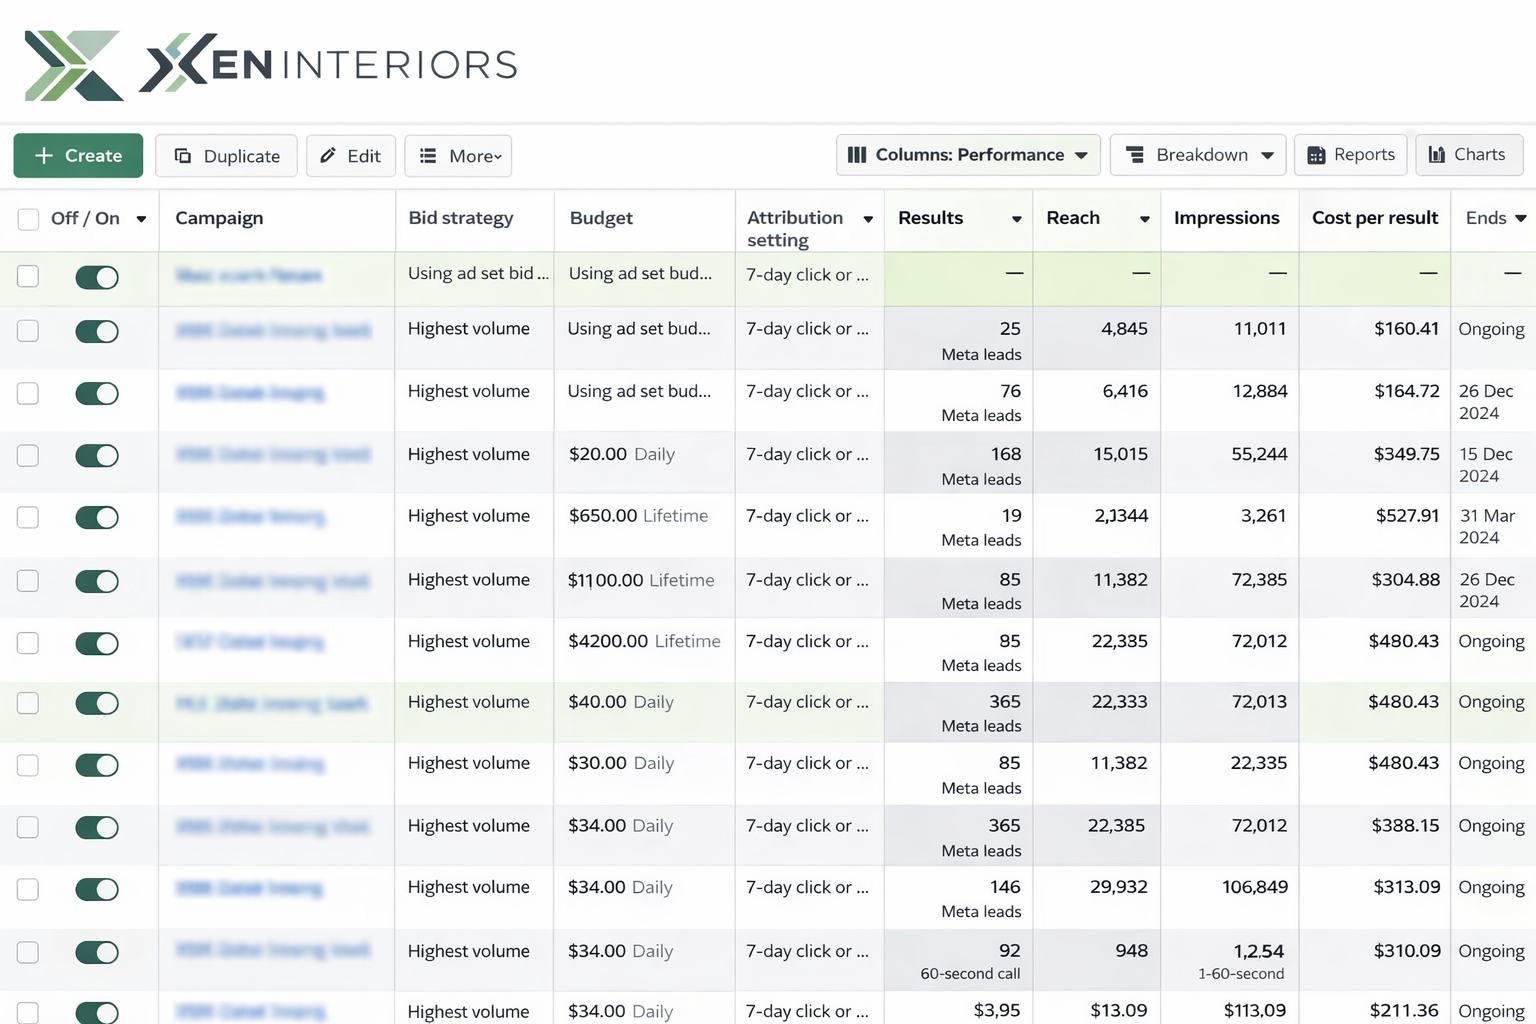Open the blurred campaign name in the $313.09 row
This screenshot has height=1024, width=1536.
tap(249, 888)
